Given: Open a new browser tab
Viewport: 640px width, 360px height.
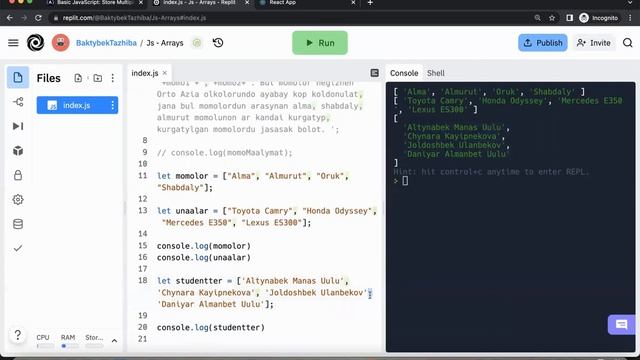Looking at the screenshot, I should (x=370, y=3).
